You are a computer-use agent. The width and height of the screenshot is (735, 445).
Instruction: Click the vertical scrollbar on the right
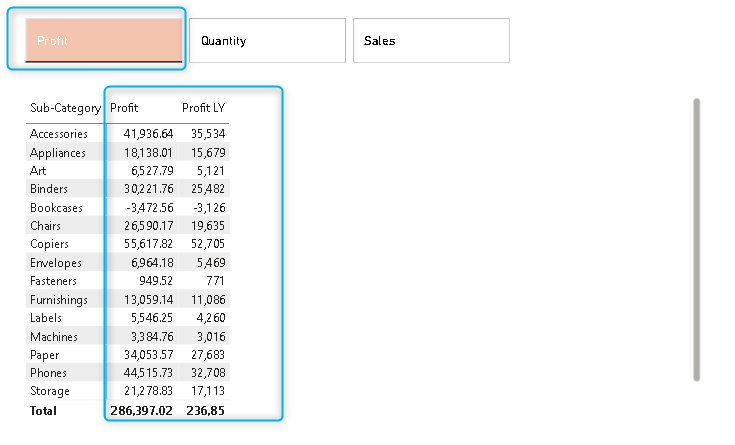click(696, 239)
